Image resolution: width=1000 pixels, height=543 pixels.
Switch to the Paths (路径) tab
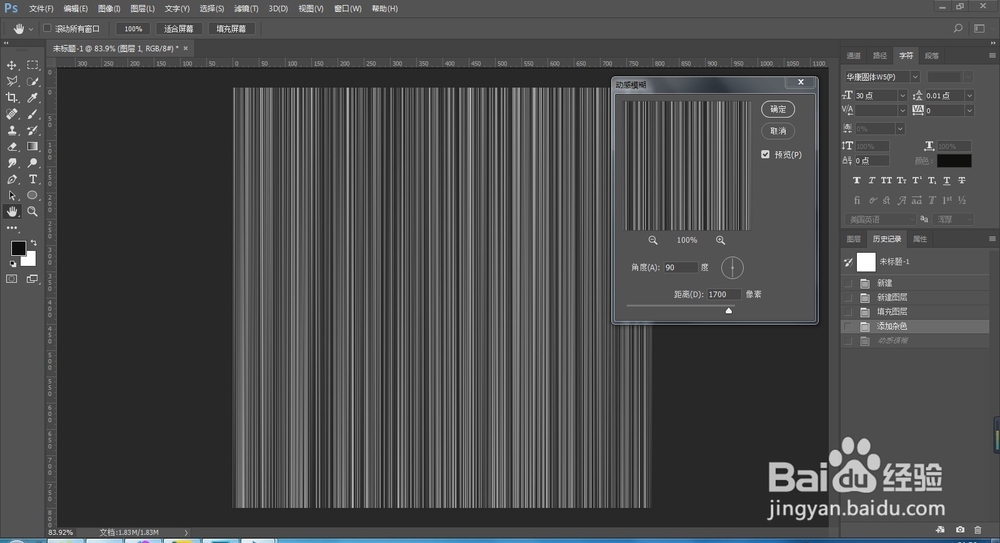tap(880, 56)
